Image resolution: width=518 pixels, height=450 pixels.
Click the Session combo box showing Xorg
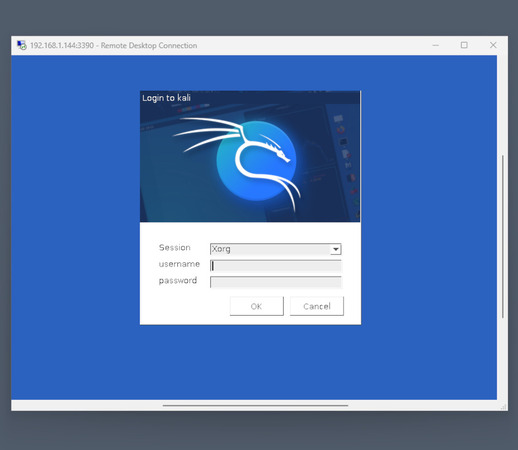pos(275,249)
